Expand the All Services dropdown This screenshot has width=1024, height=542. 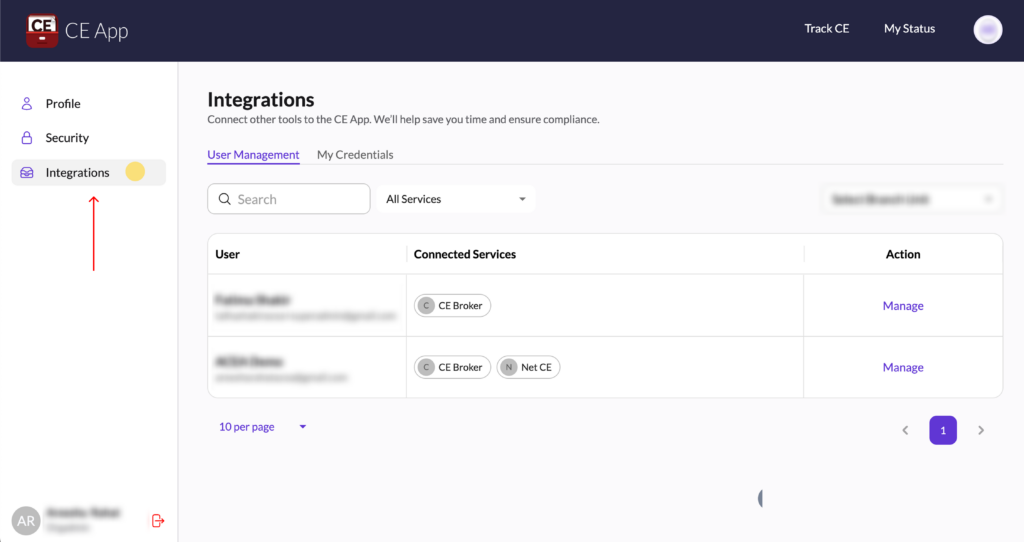[x=456, y=199]
